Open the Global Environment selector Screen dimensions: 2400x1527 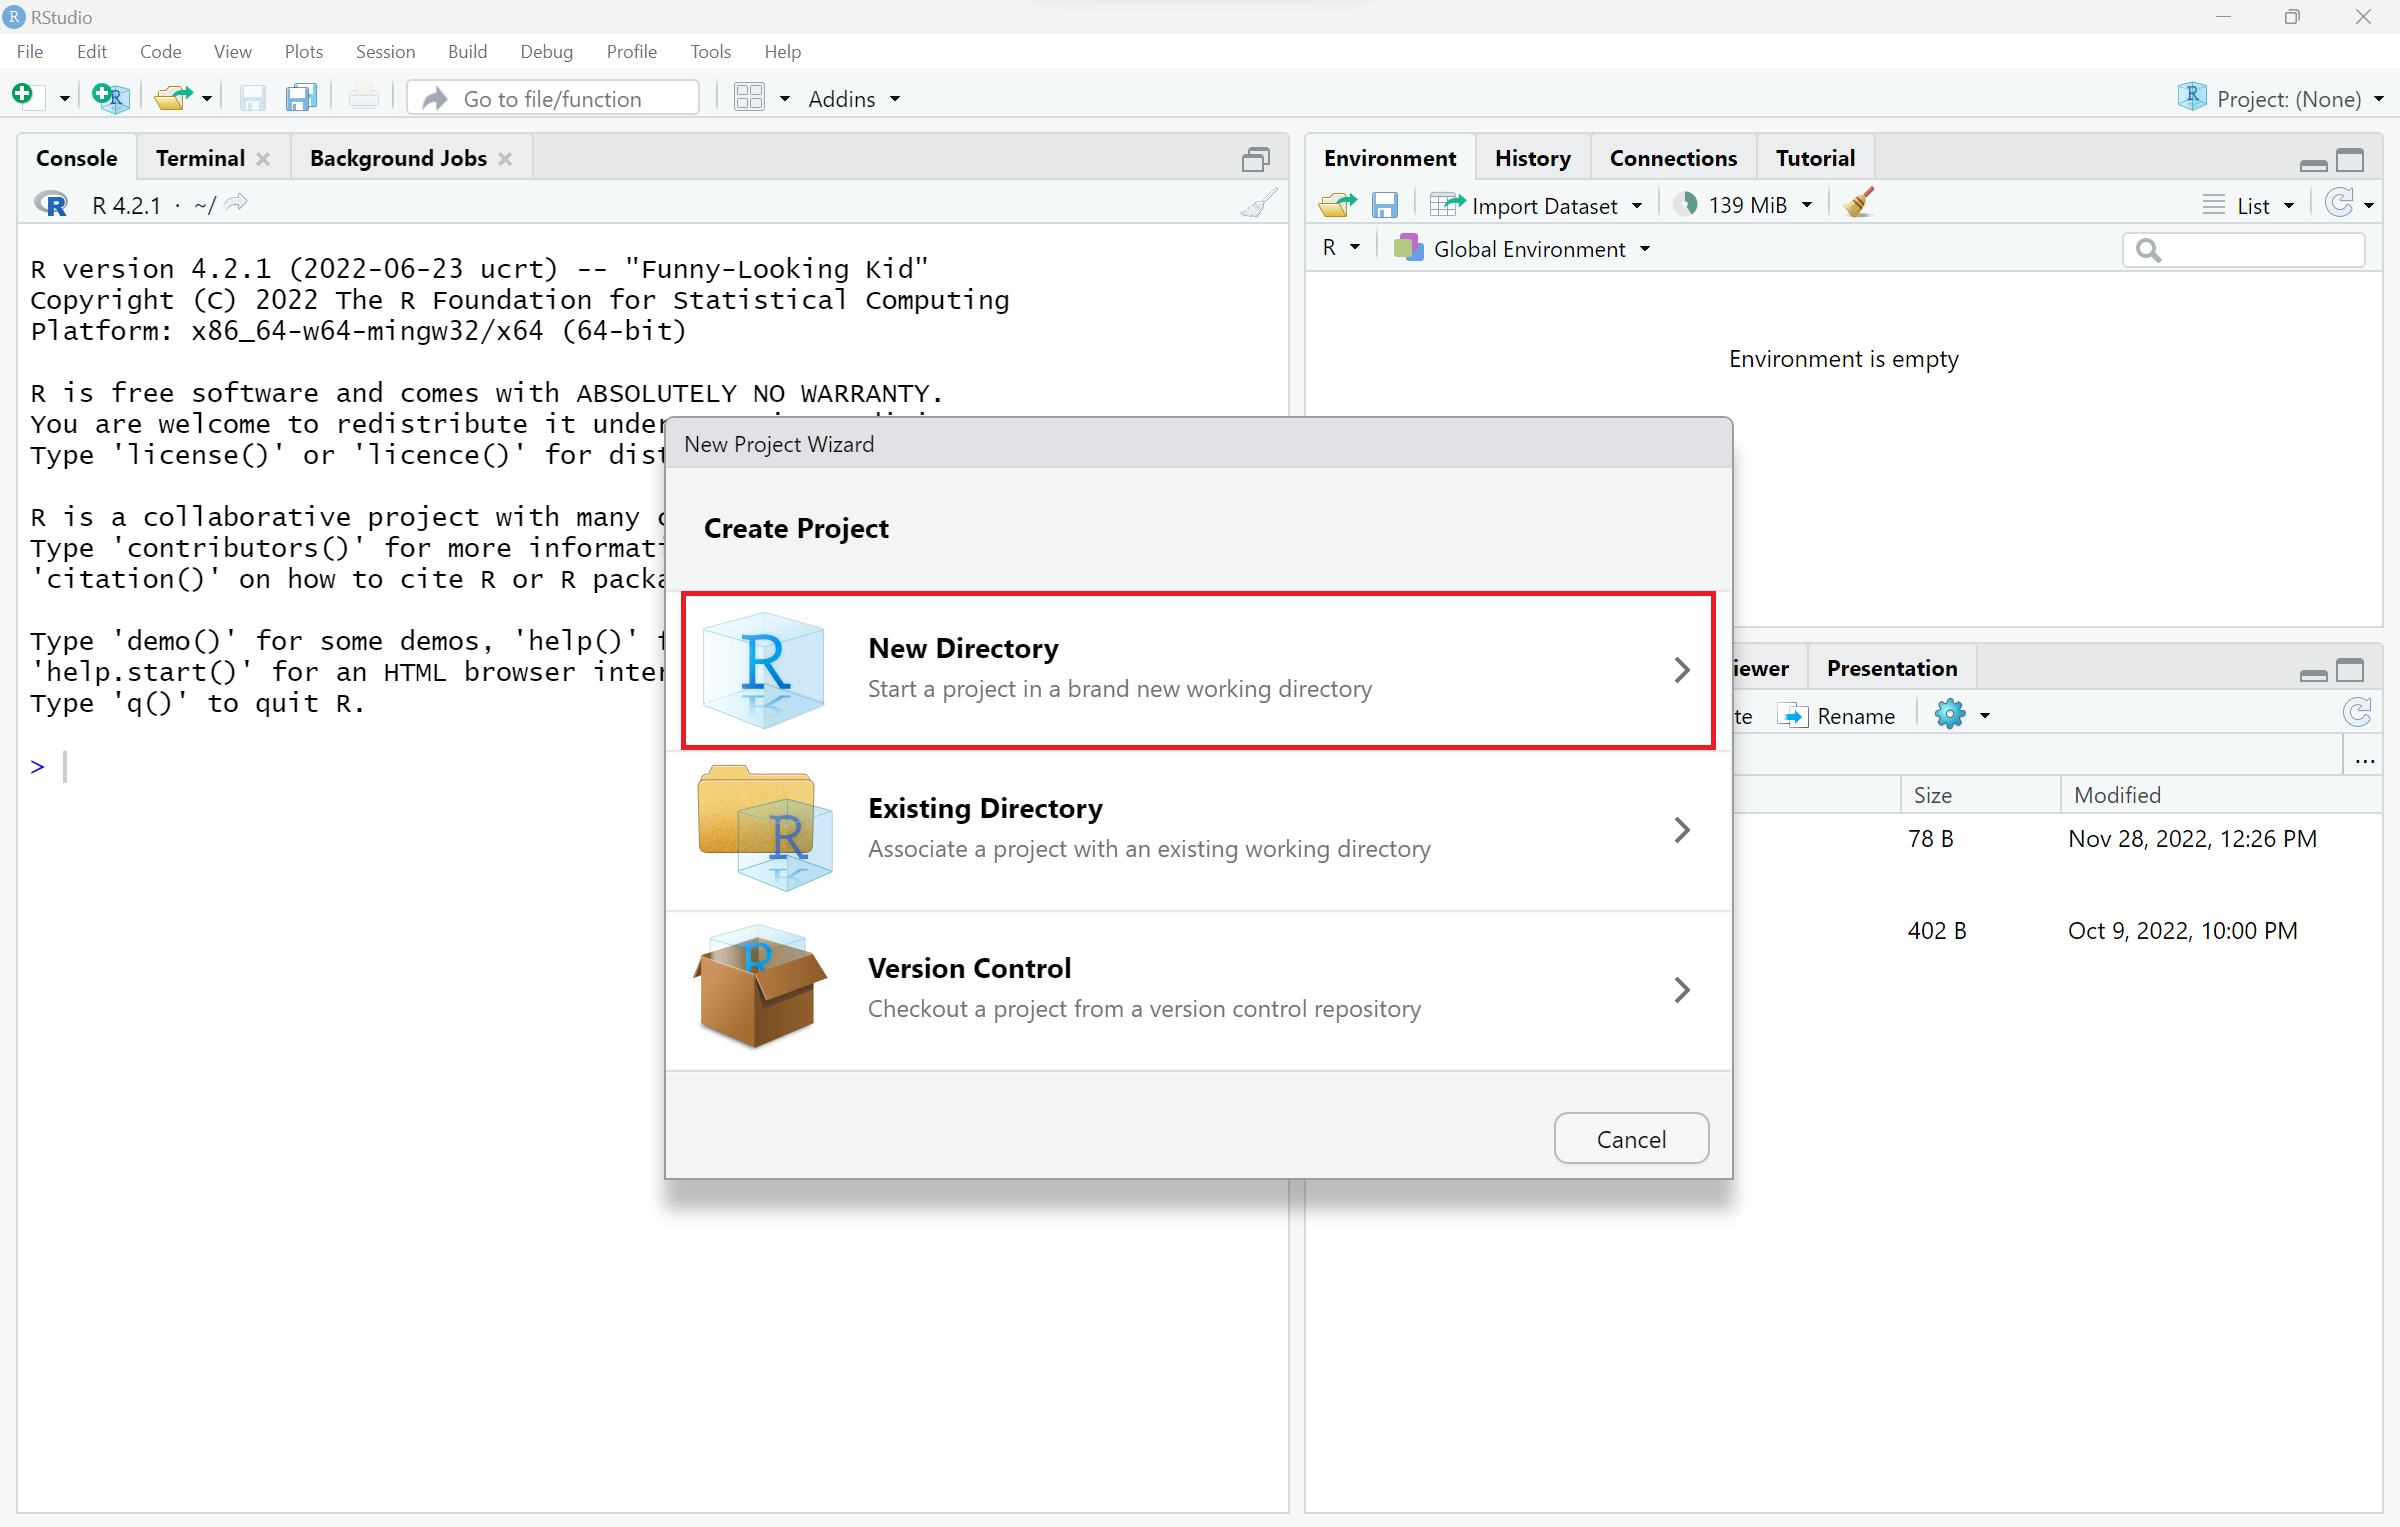[x=1529, y=249]
